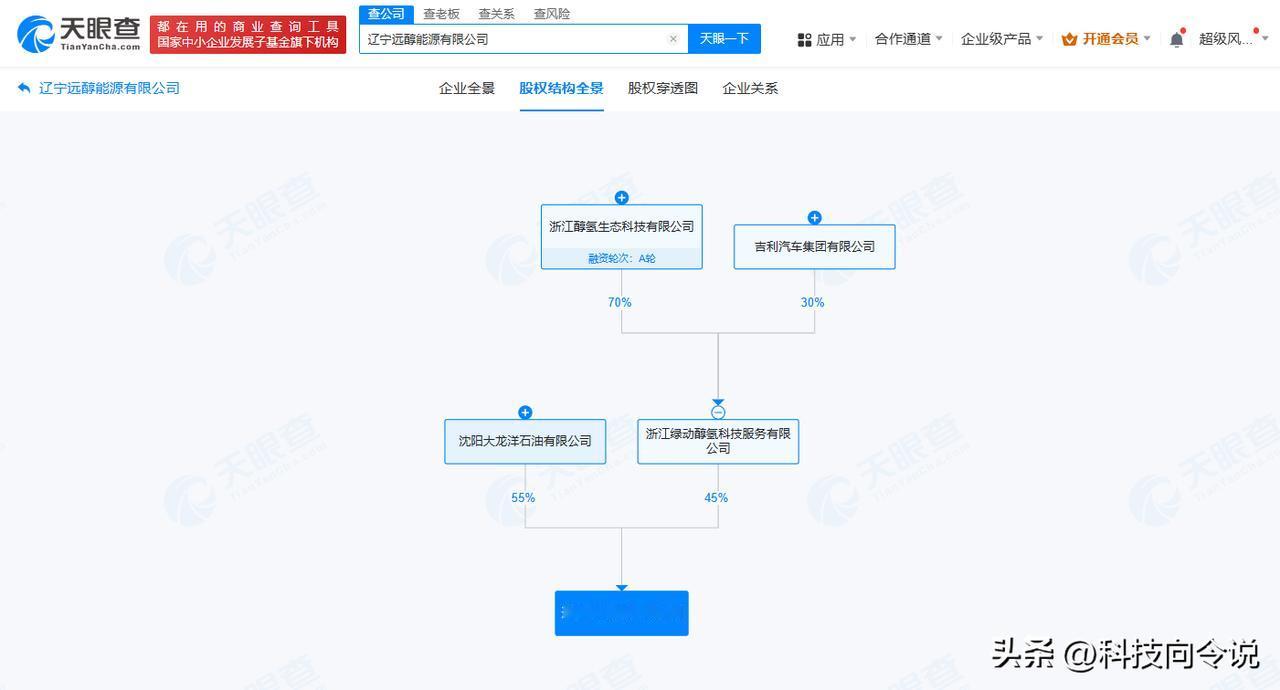Go back via the arrow beside 辽宁远醇能源有限公司

click(24, 88)
